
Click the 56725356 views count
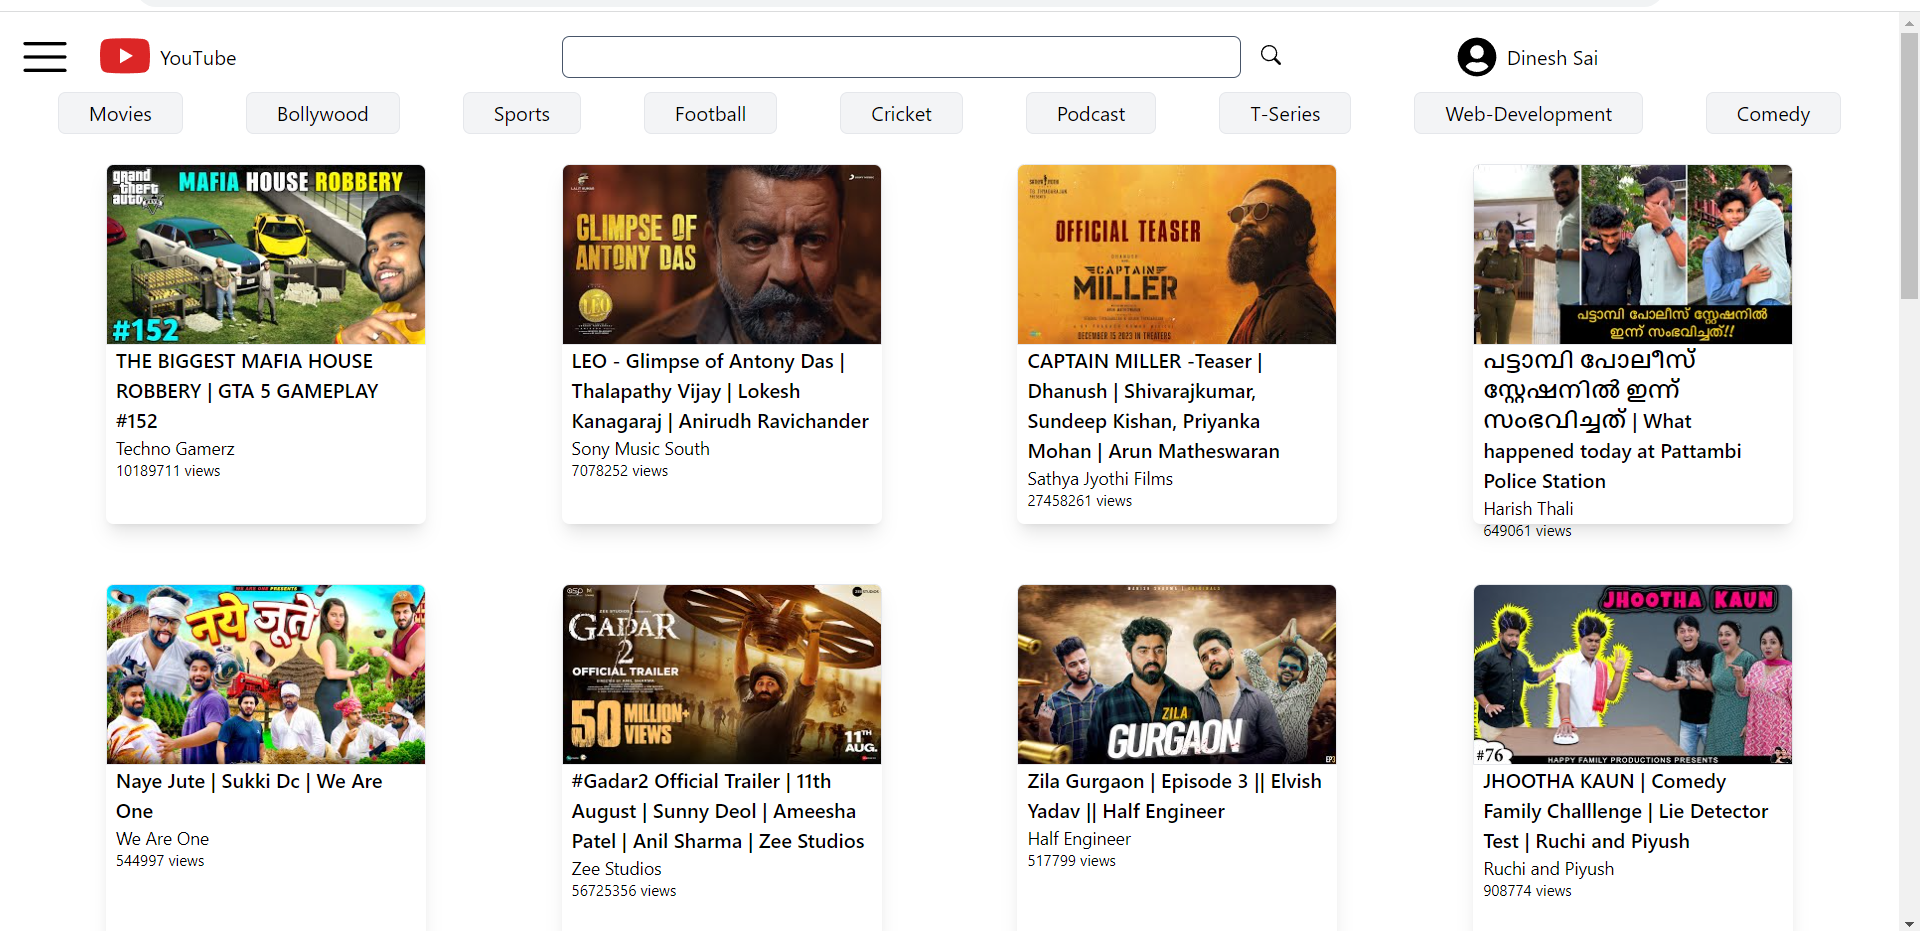coord(624,891)
